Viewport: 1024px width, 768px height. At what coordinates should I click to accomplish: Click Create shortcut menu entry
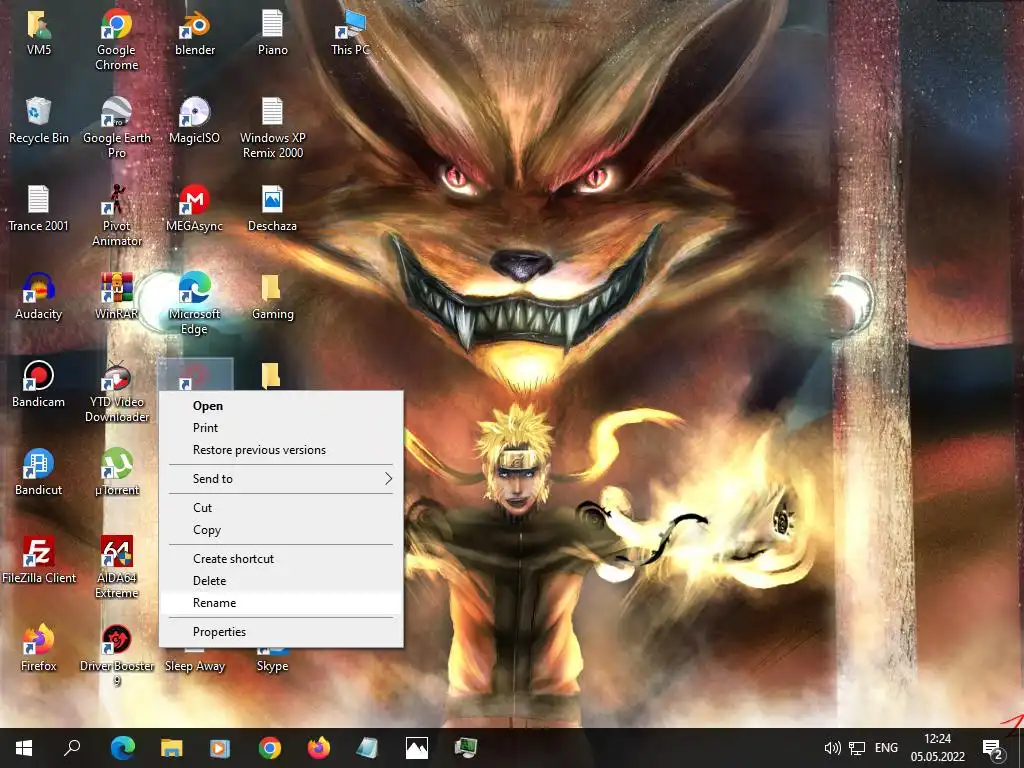click(281, 558)
